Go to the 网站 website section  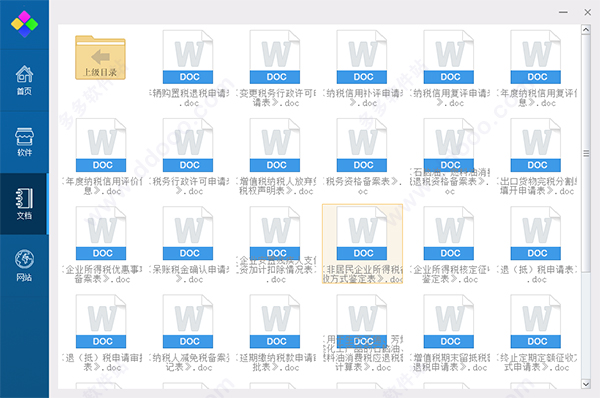[24, 266]
